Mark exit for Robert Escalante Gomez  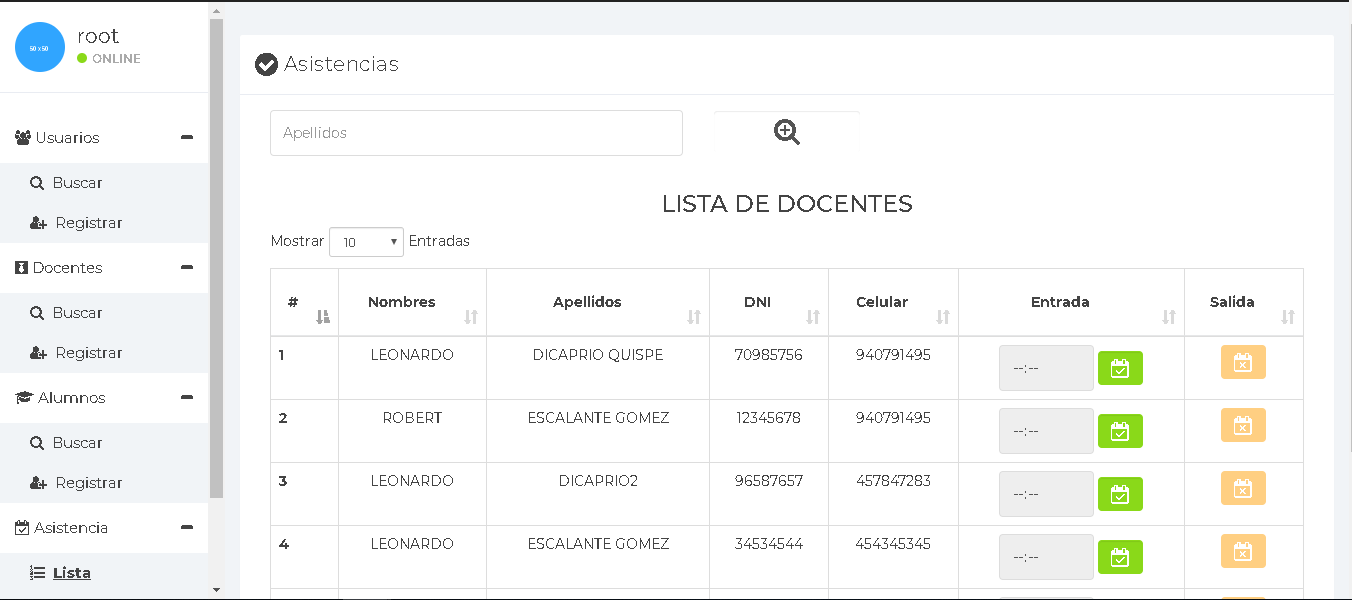coord(1242,425)
